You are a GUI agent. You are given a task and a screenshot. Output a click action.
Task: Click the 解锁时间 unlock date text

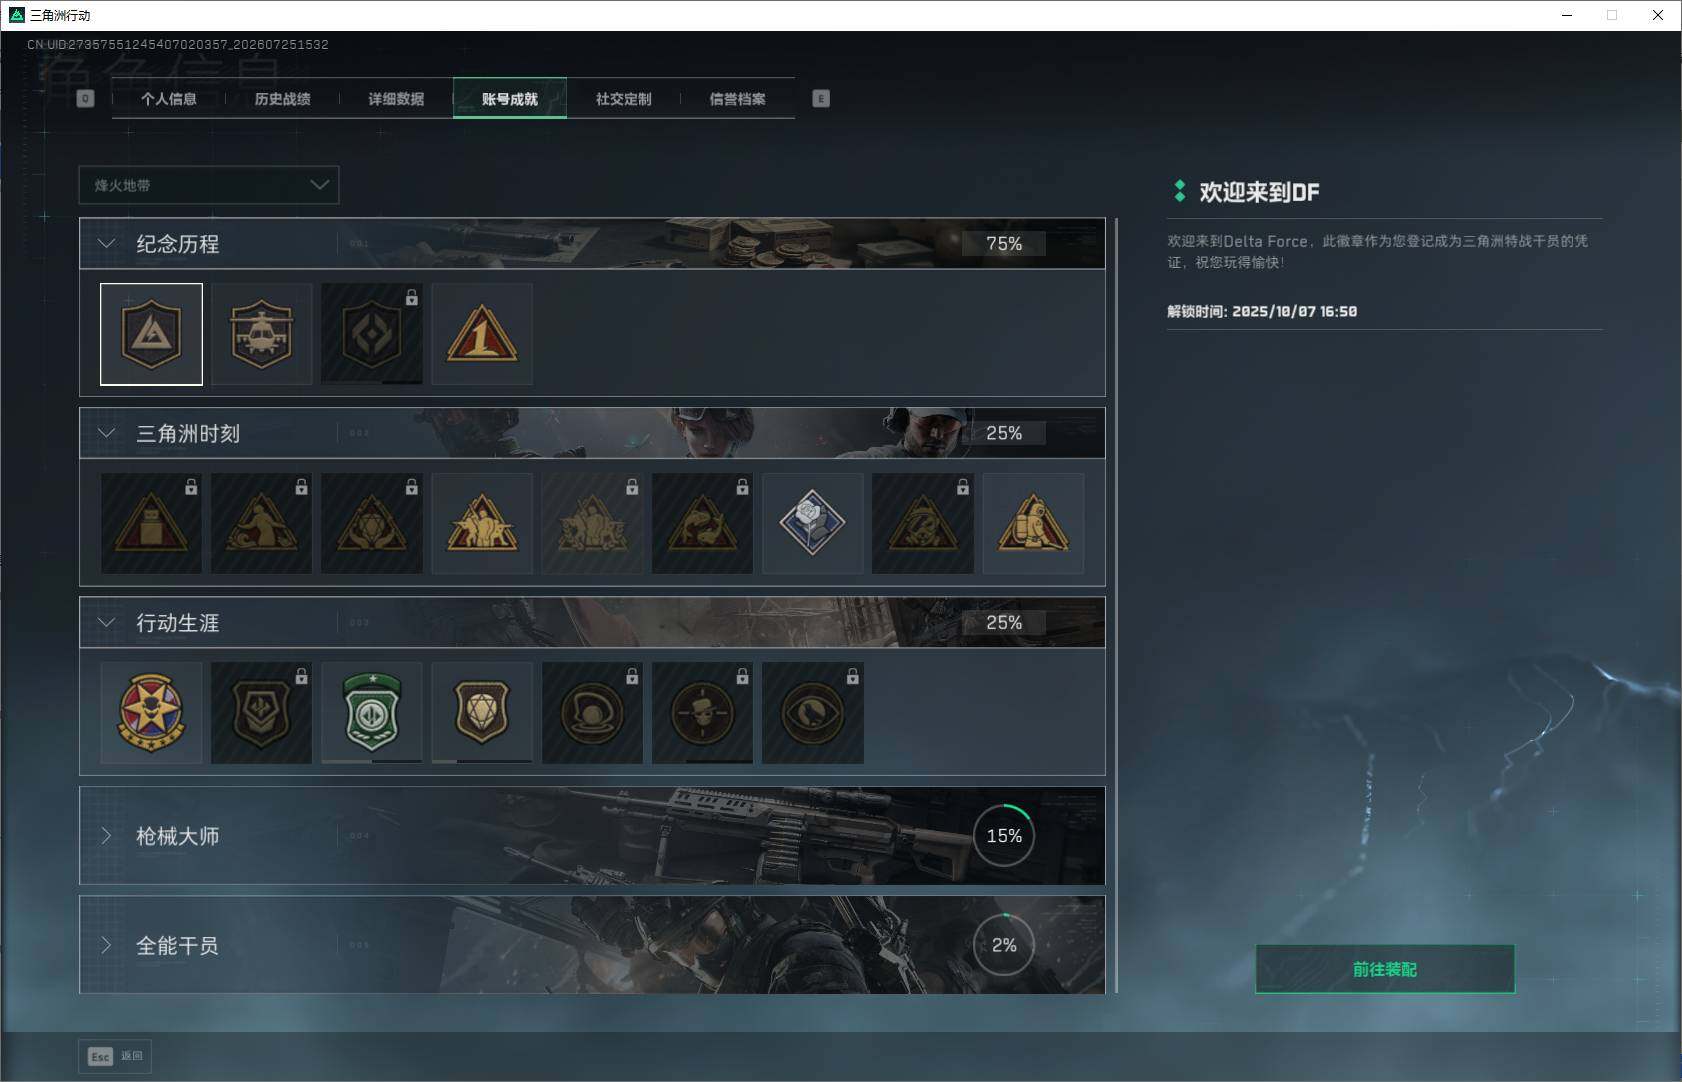pyautogui.click(x=1262, y=311)
